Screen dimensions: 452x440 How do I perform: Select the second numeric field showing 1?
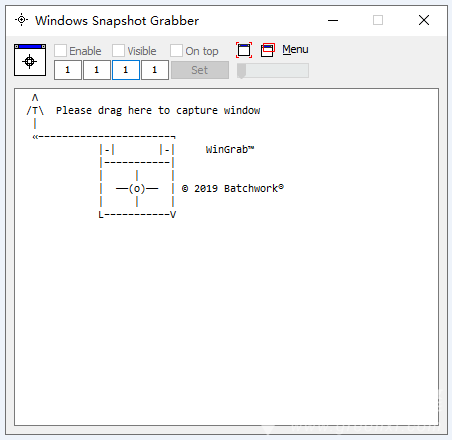[97, 70]
